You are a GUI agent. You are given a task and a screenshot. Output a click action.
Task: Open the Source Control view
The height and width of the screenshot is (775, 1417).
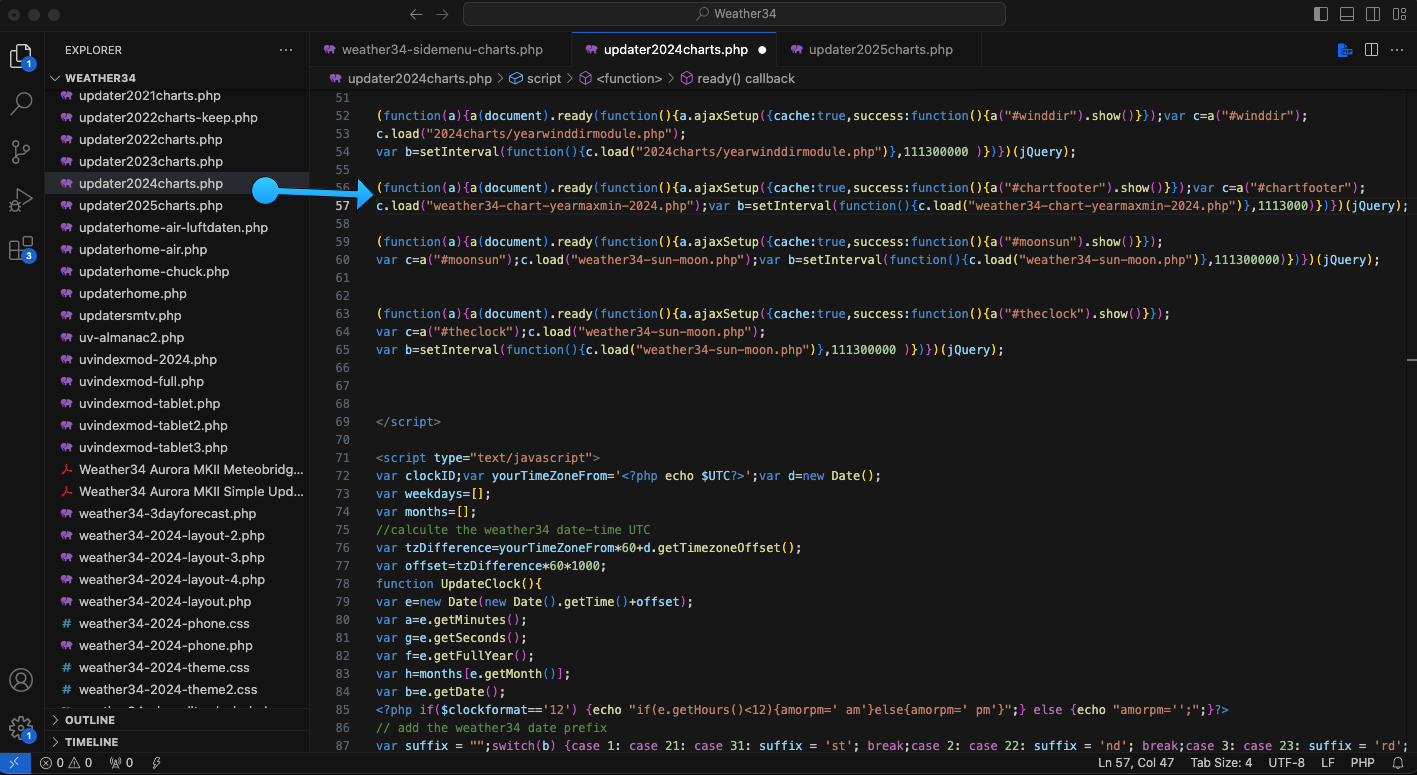(21, 152)
